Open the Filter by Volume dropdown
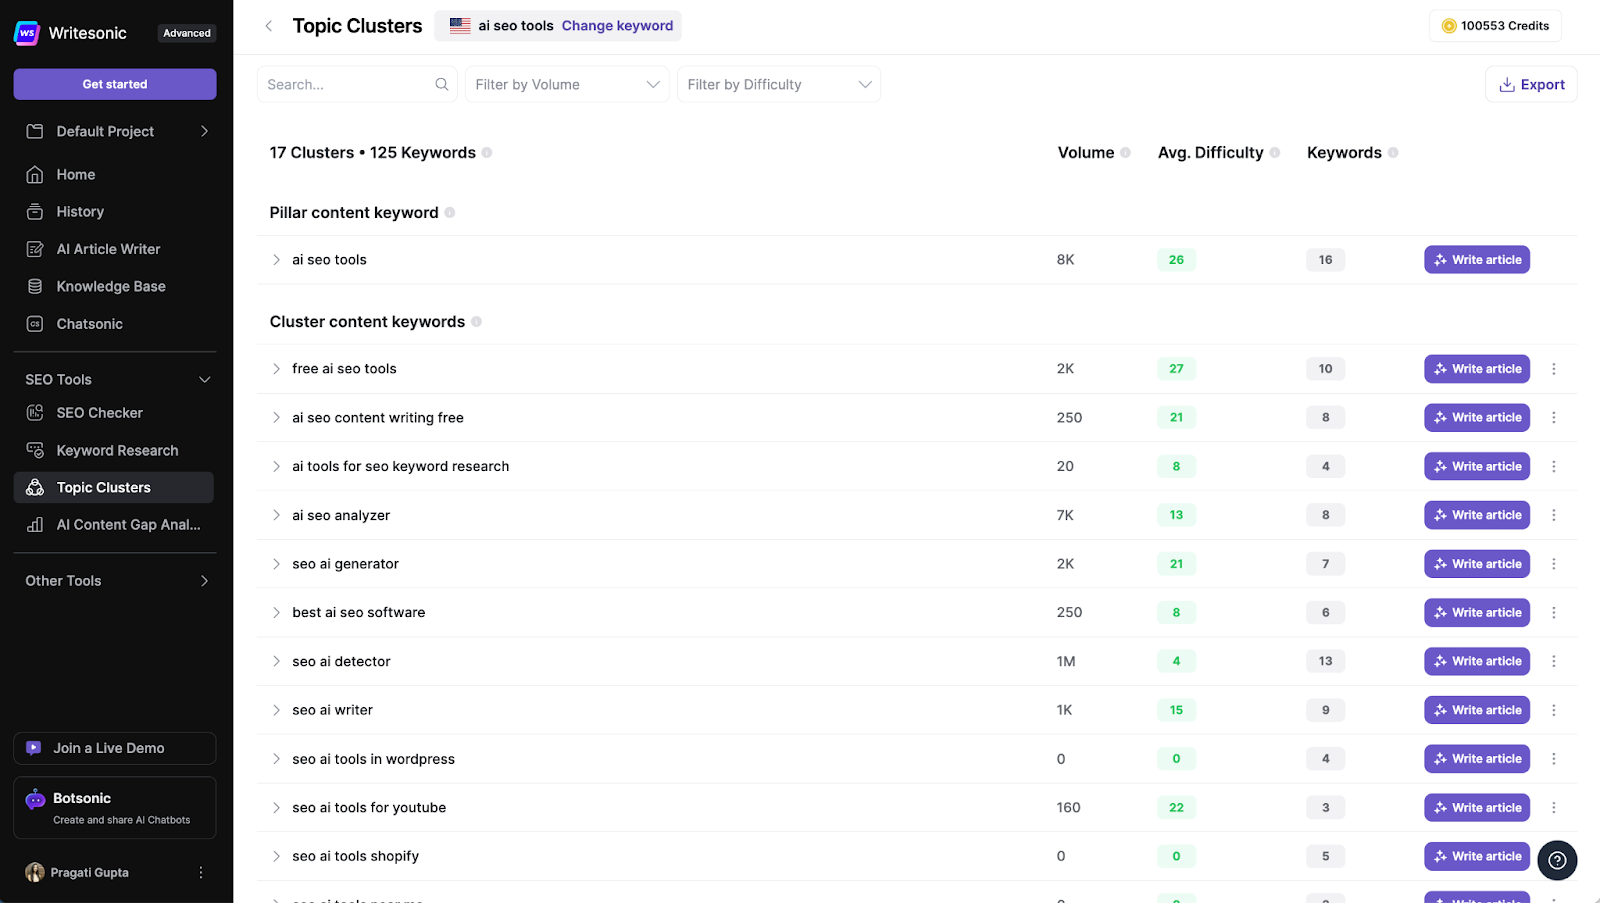The image size is (1600, 903). 567,85
